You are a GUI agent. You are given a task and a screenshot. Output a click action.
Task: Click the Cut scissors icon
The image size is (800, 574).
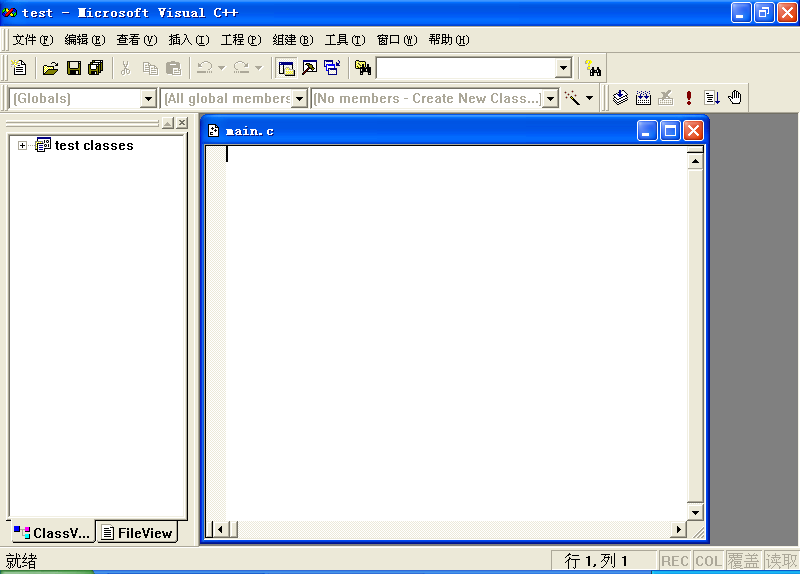coord(126,68)
